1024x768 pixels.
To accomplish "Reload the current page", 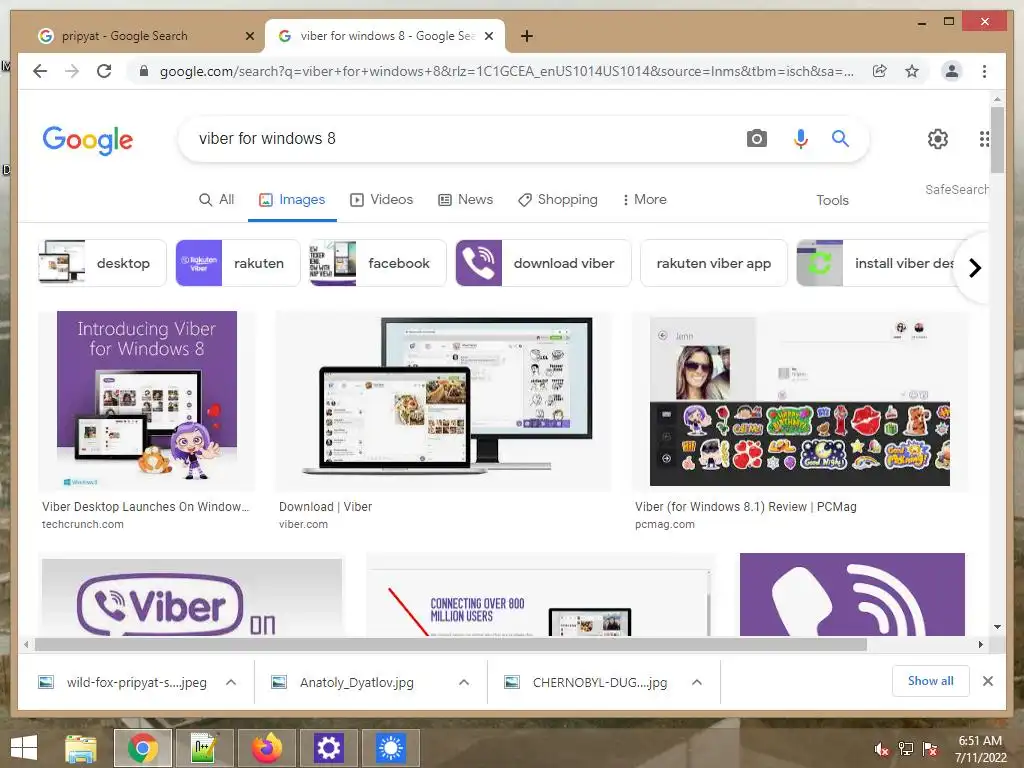I will click(x=104, y=71).
